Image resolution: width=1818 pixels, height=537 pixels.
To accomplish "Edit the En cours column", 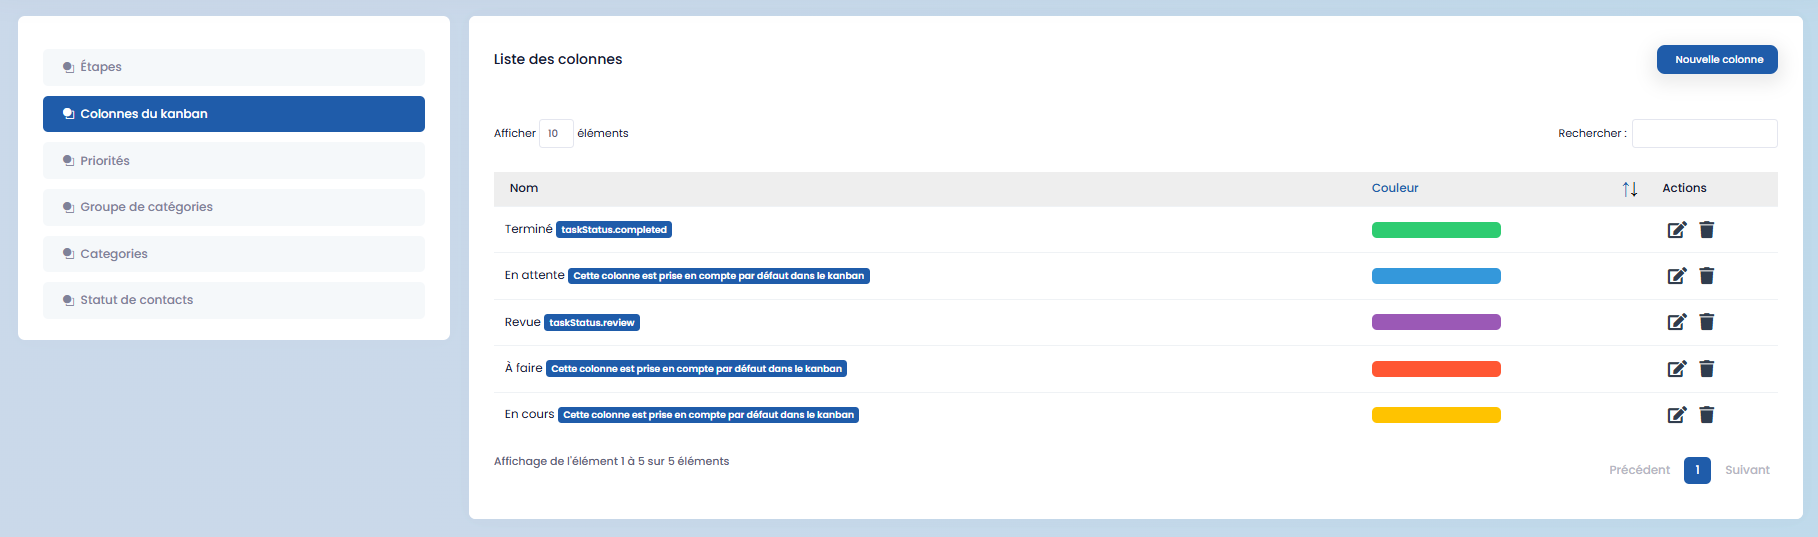I will click(x=1676, y=415).
